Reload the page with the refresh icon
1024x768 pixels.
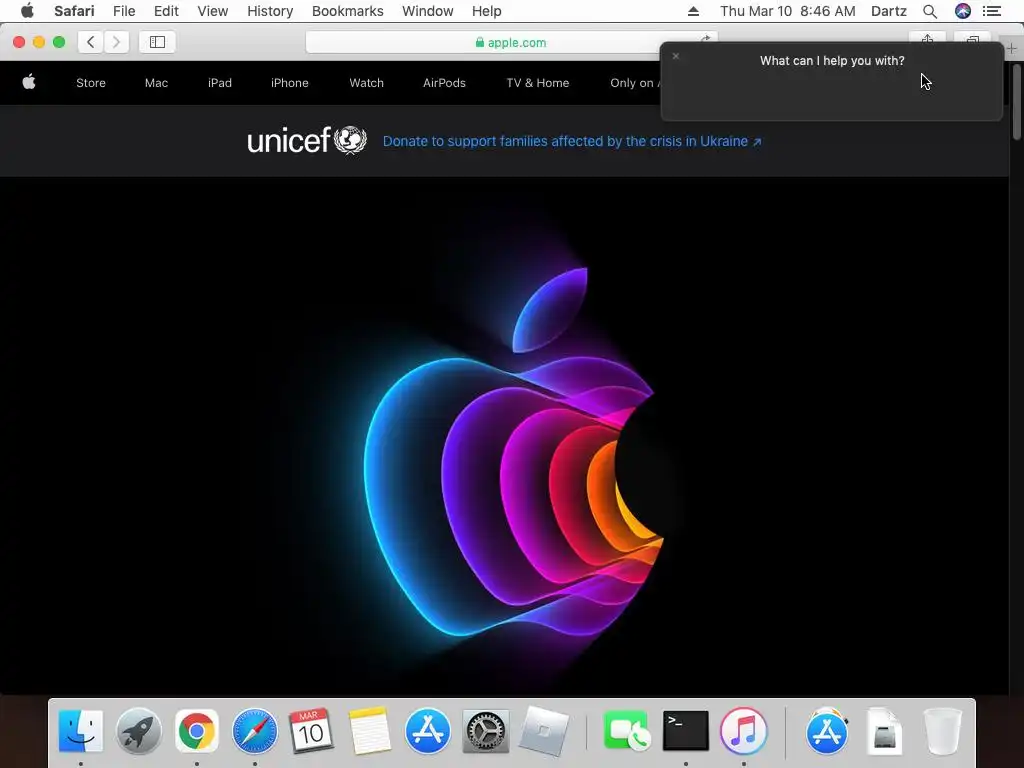(x=705, y=39)
